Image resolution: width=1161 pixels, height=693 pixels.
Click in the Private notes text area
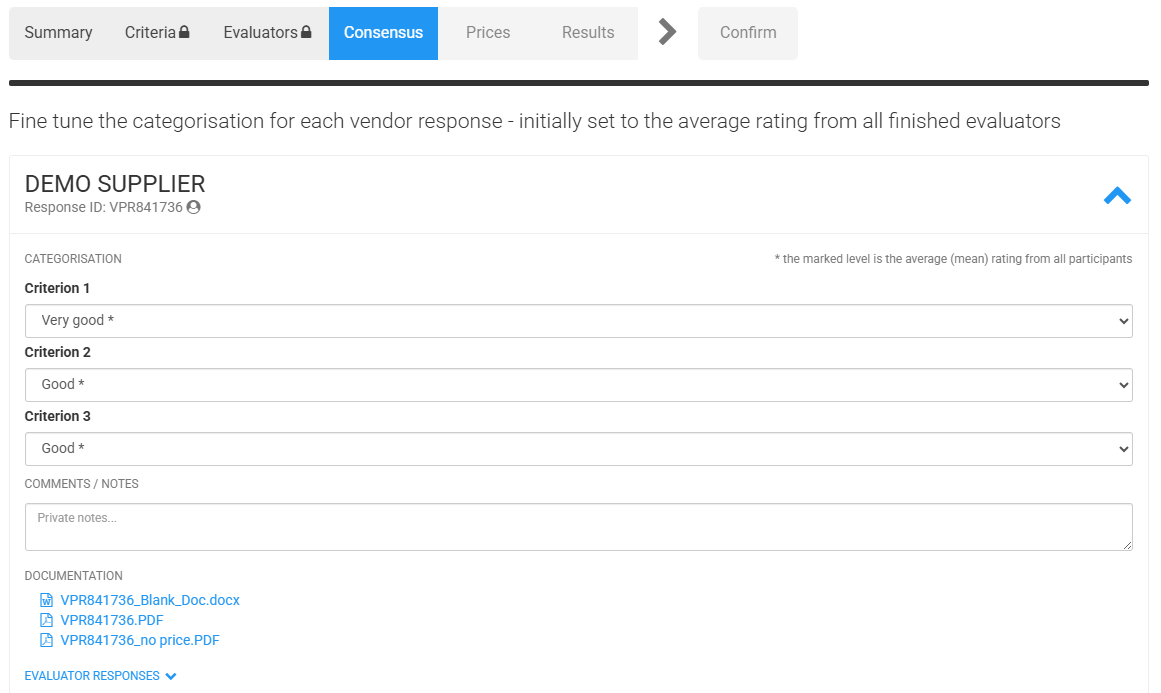578,527
